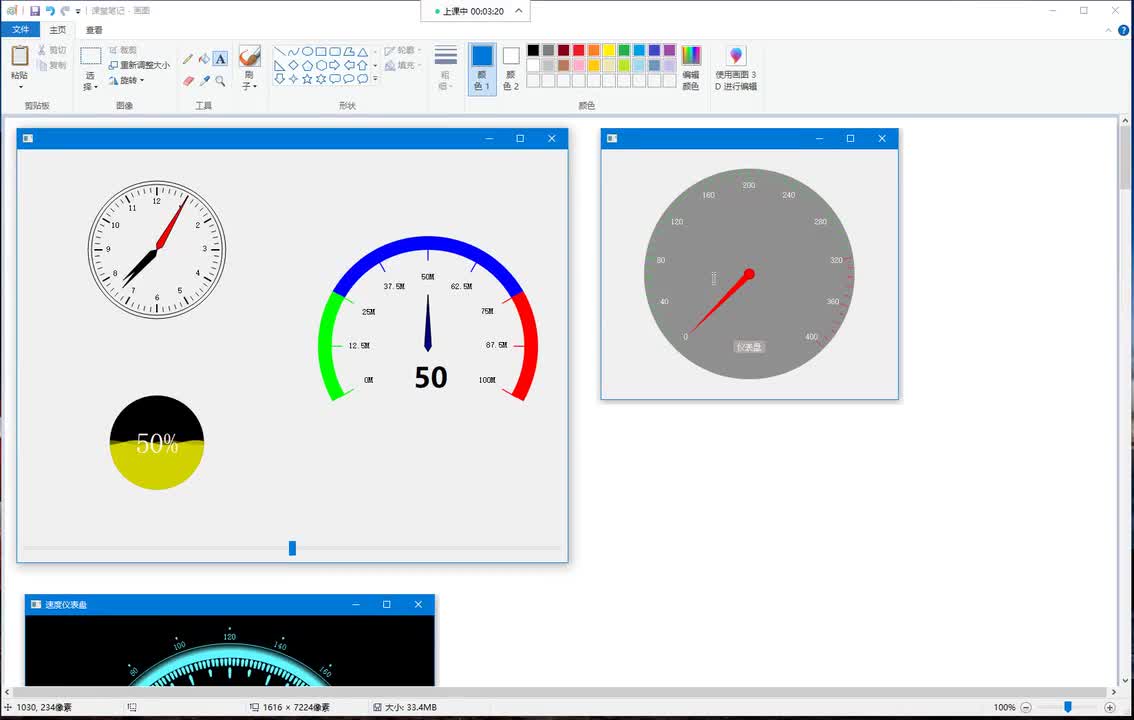Click the zoom slider handle in status bar
The width and height of the screenshot is (1134, 720).
(x=1067, y=707)
